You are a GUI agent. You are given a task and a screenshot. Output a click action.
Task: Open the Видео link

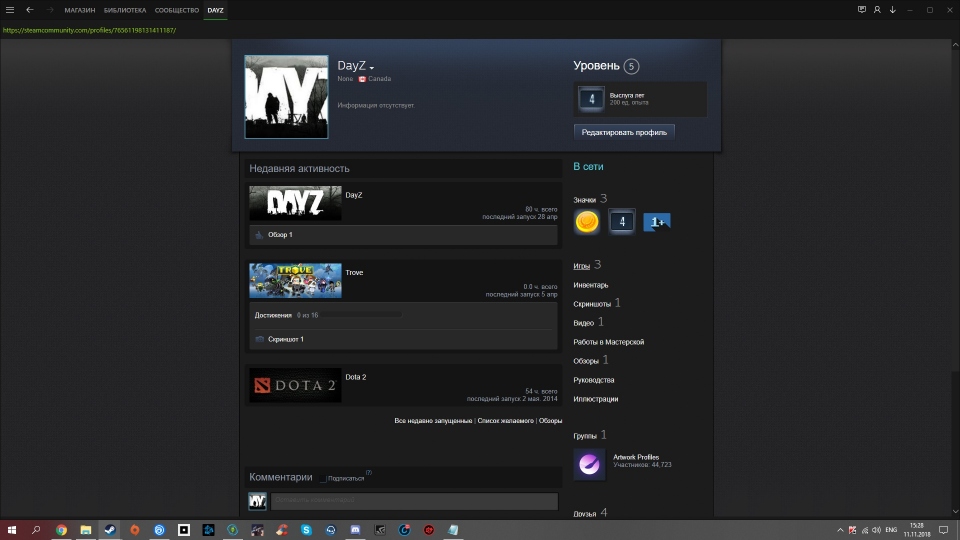(583, 323)
